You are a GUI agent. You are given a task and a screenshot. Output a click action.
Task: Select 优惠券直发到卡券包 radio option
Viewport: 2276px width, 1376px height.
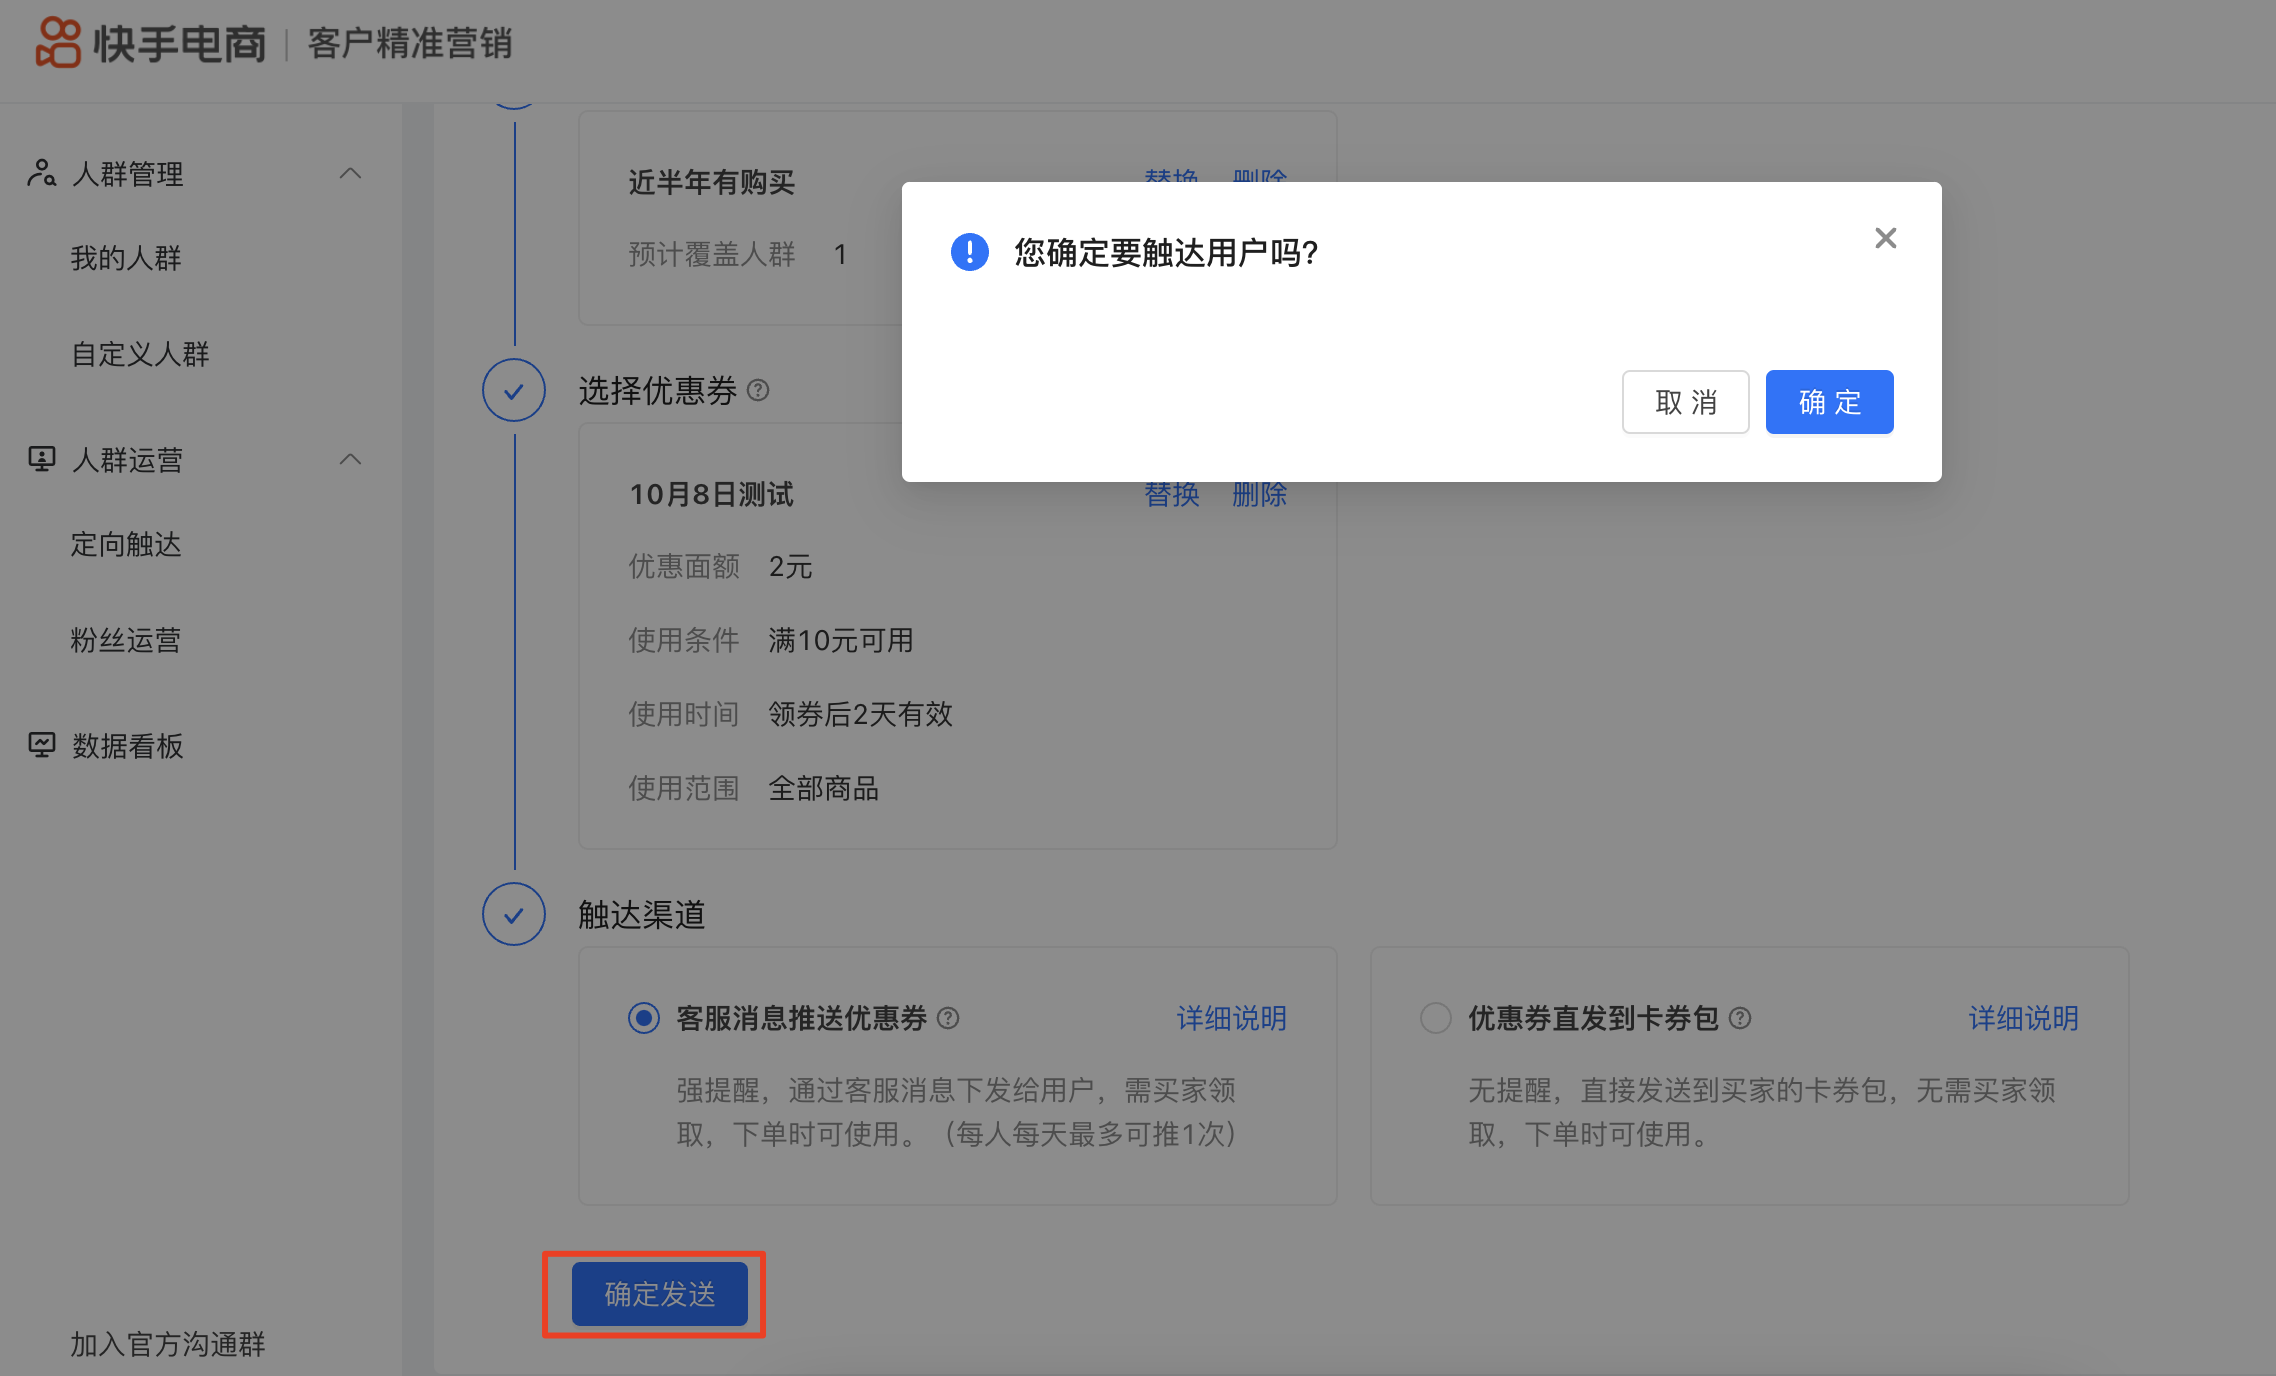pyautogui.click(x=1435, y=1018)
